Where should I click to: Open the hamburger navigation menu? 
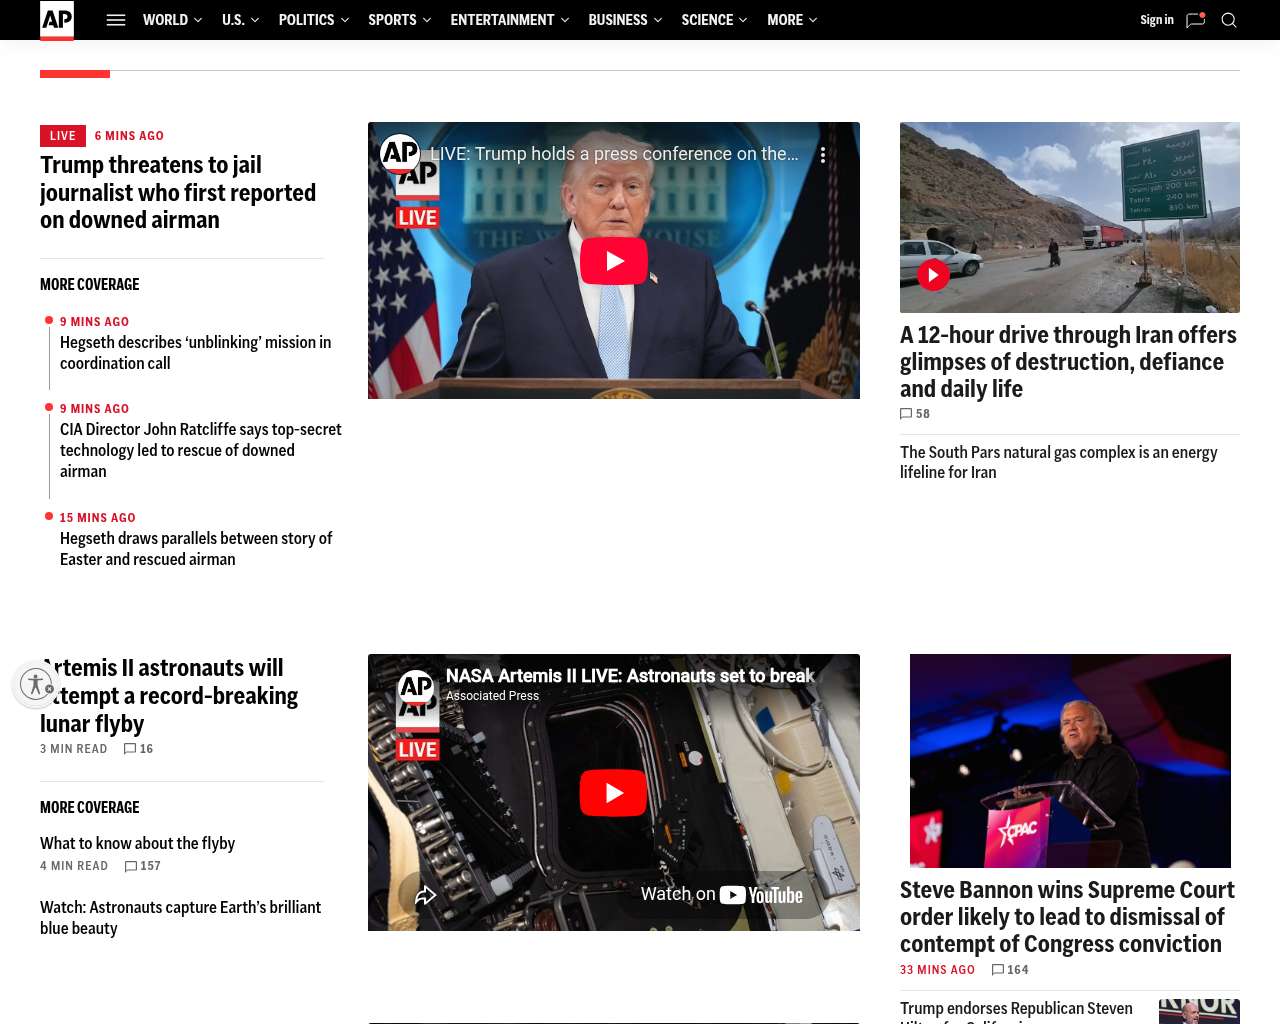point(116,20)
